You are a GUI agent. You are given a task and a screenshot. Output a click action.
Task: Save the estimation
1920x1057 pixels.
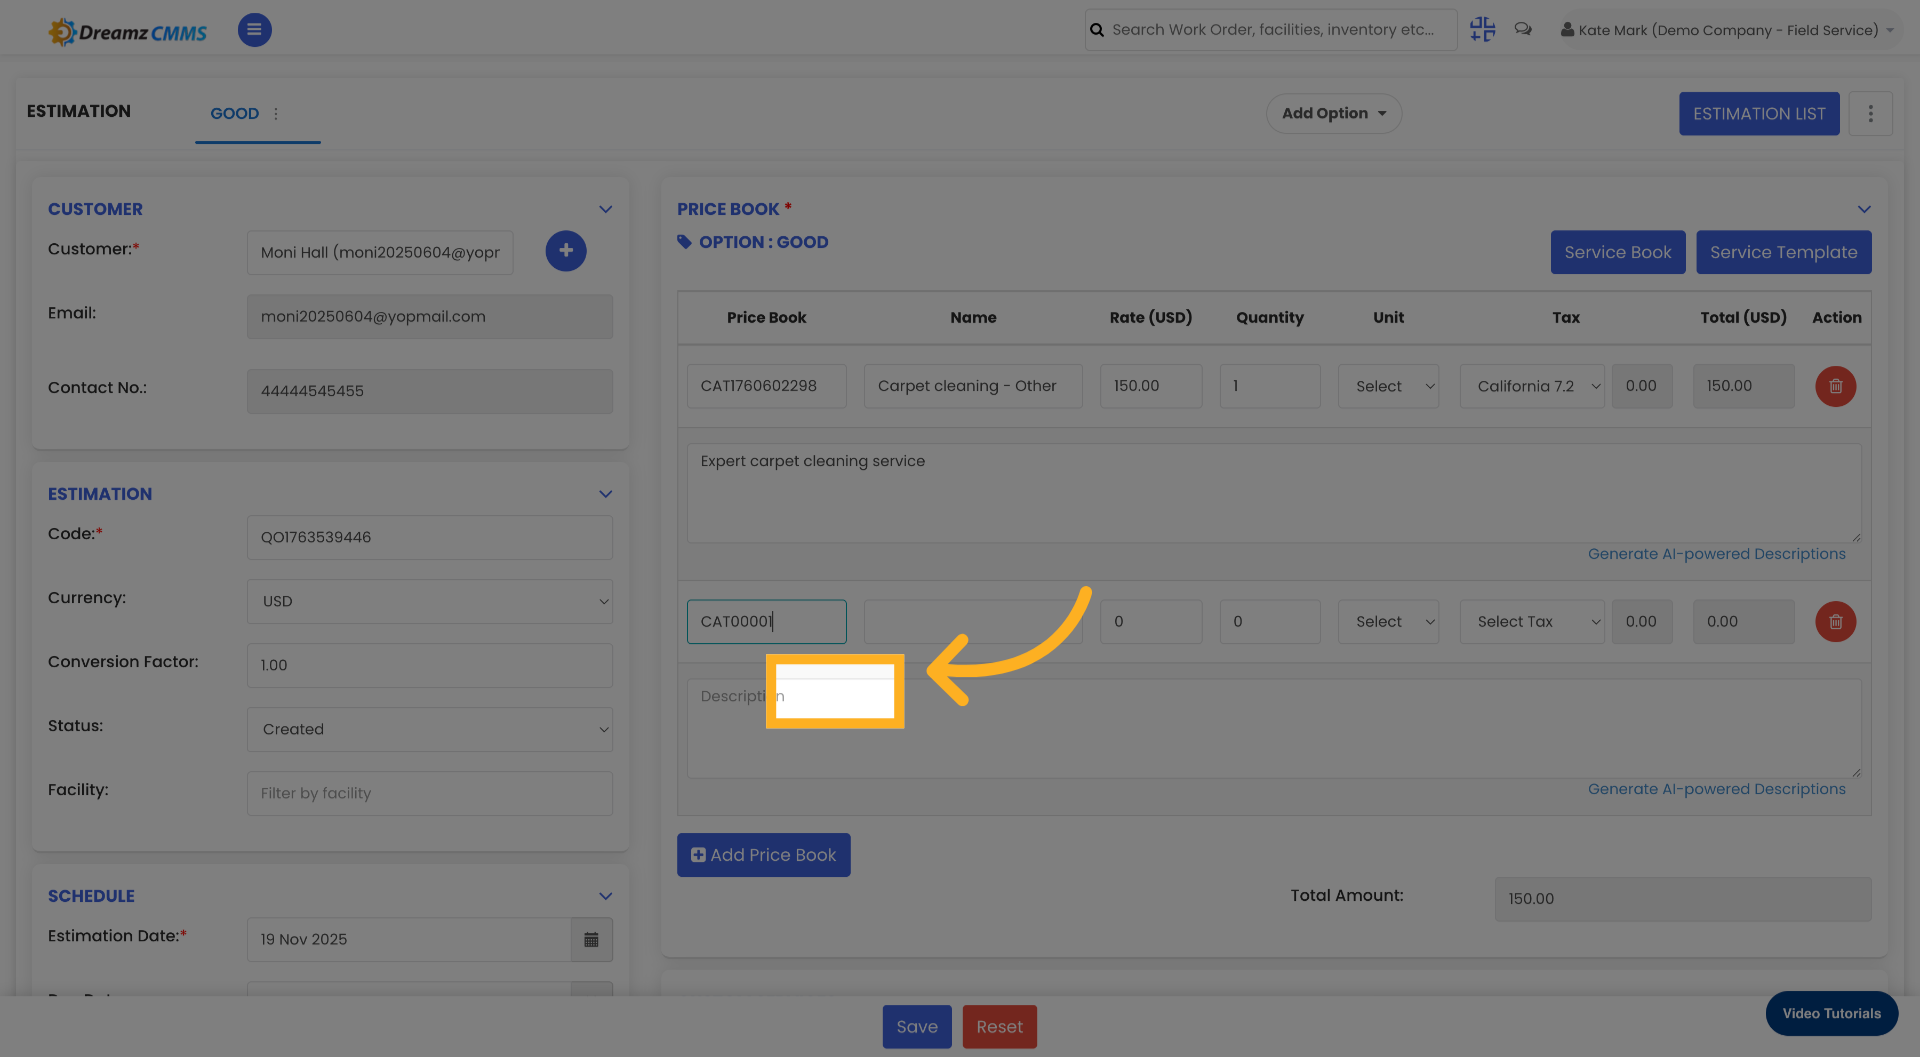coord(917,1027)
